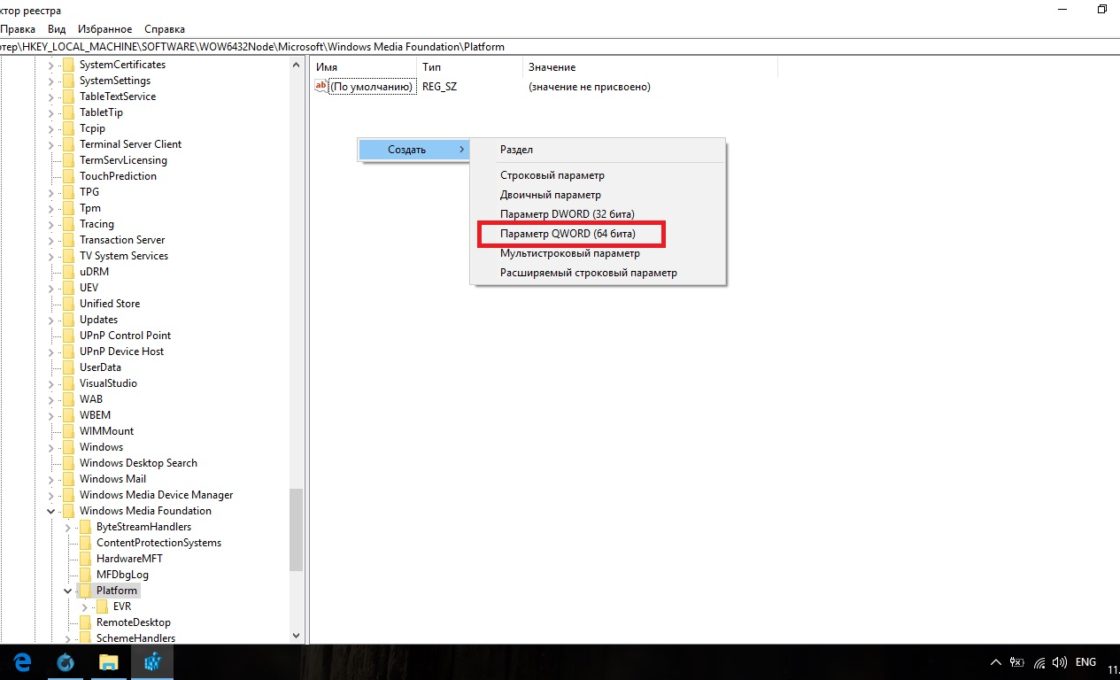Choose Параметр DWORD (32 бита)

[x=597, y=214]
